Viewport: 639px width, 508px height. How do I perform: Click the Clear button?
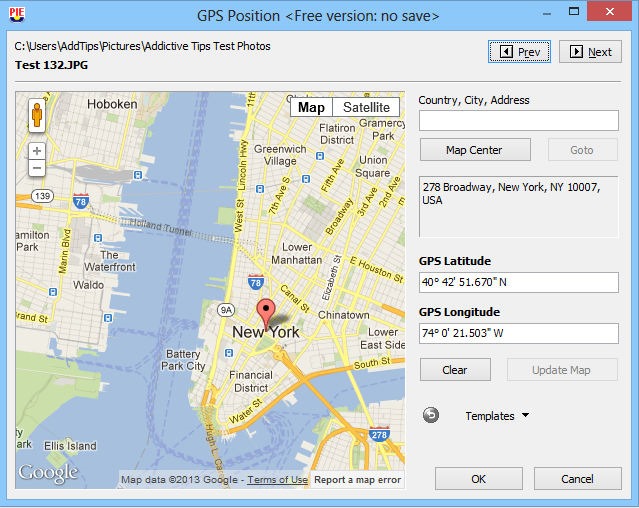(x=455, y=370)
